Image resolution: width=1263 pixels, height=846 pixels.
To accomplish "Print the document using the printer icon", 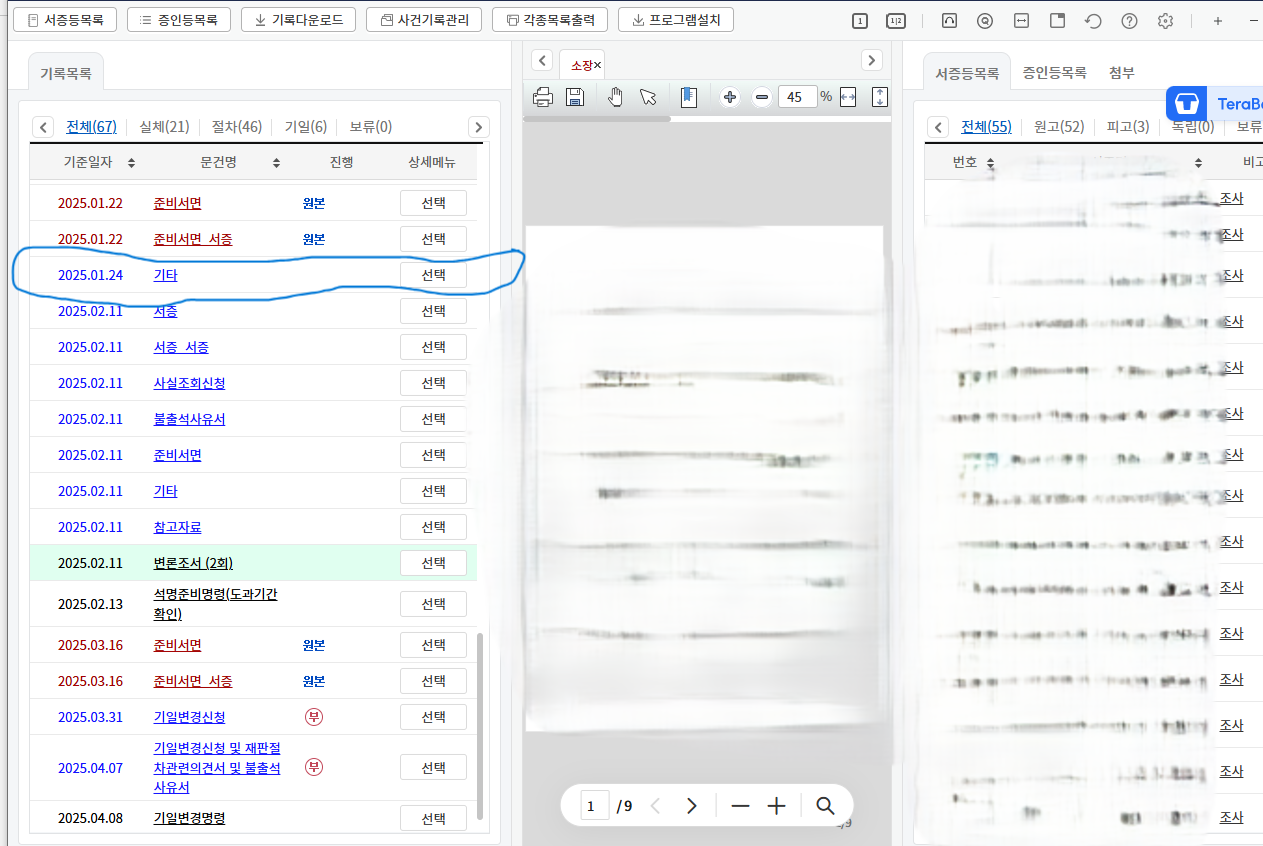I will pyautogui.click(x=543, y=96).
